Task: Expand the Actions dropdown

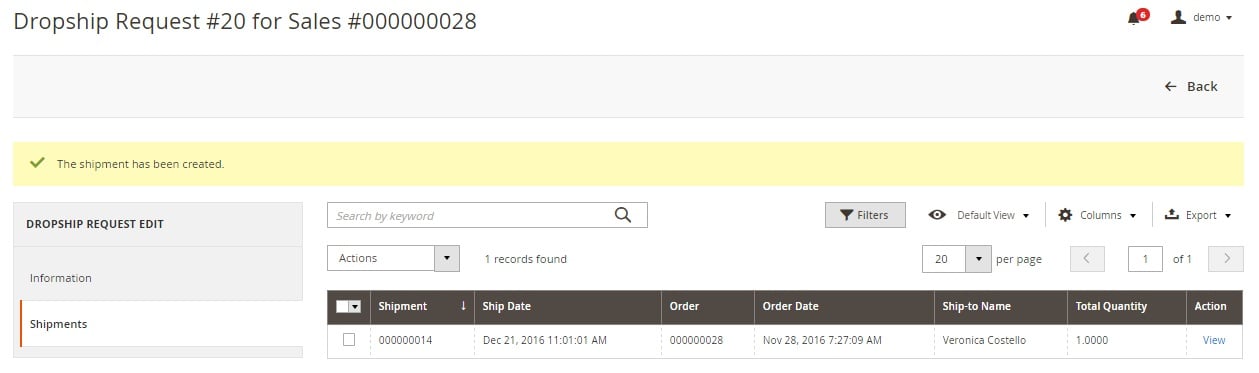Action: click(x=393, y=258)
